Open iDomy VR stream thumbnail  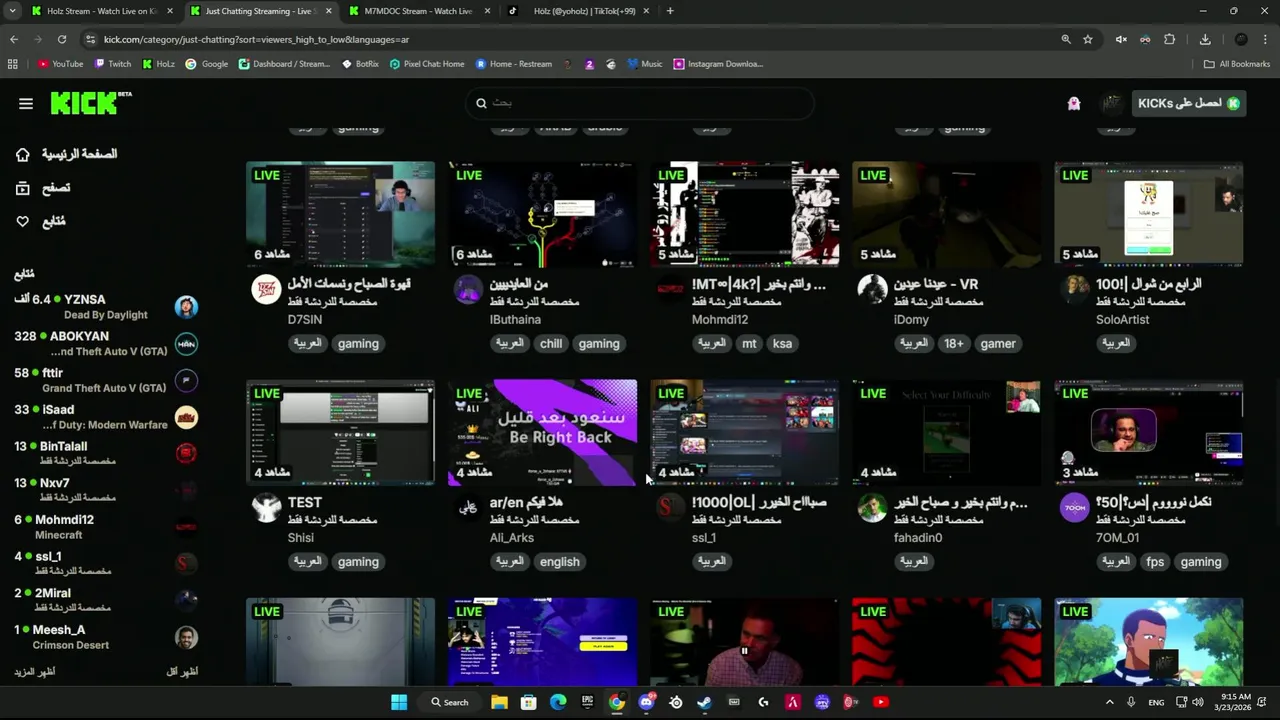946,214
